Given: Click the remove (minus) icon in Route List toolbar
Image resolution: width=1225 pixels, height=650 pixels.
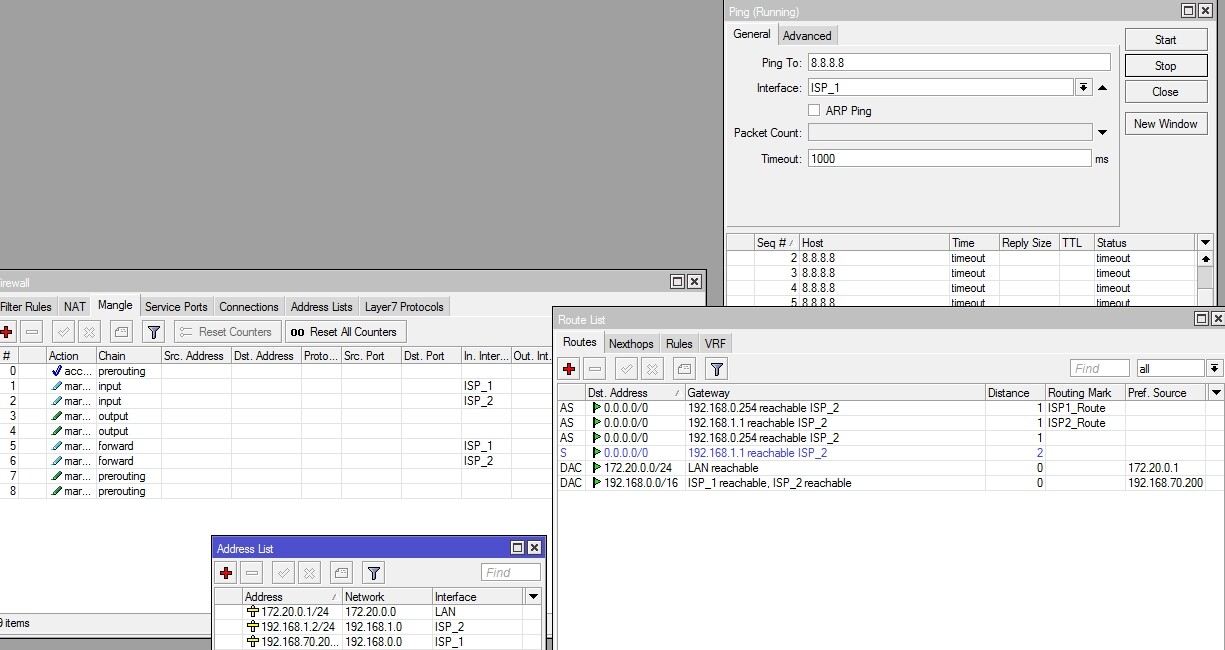Looking at the screenshot, I should tap(595, 369).
